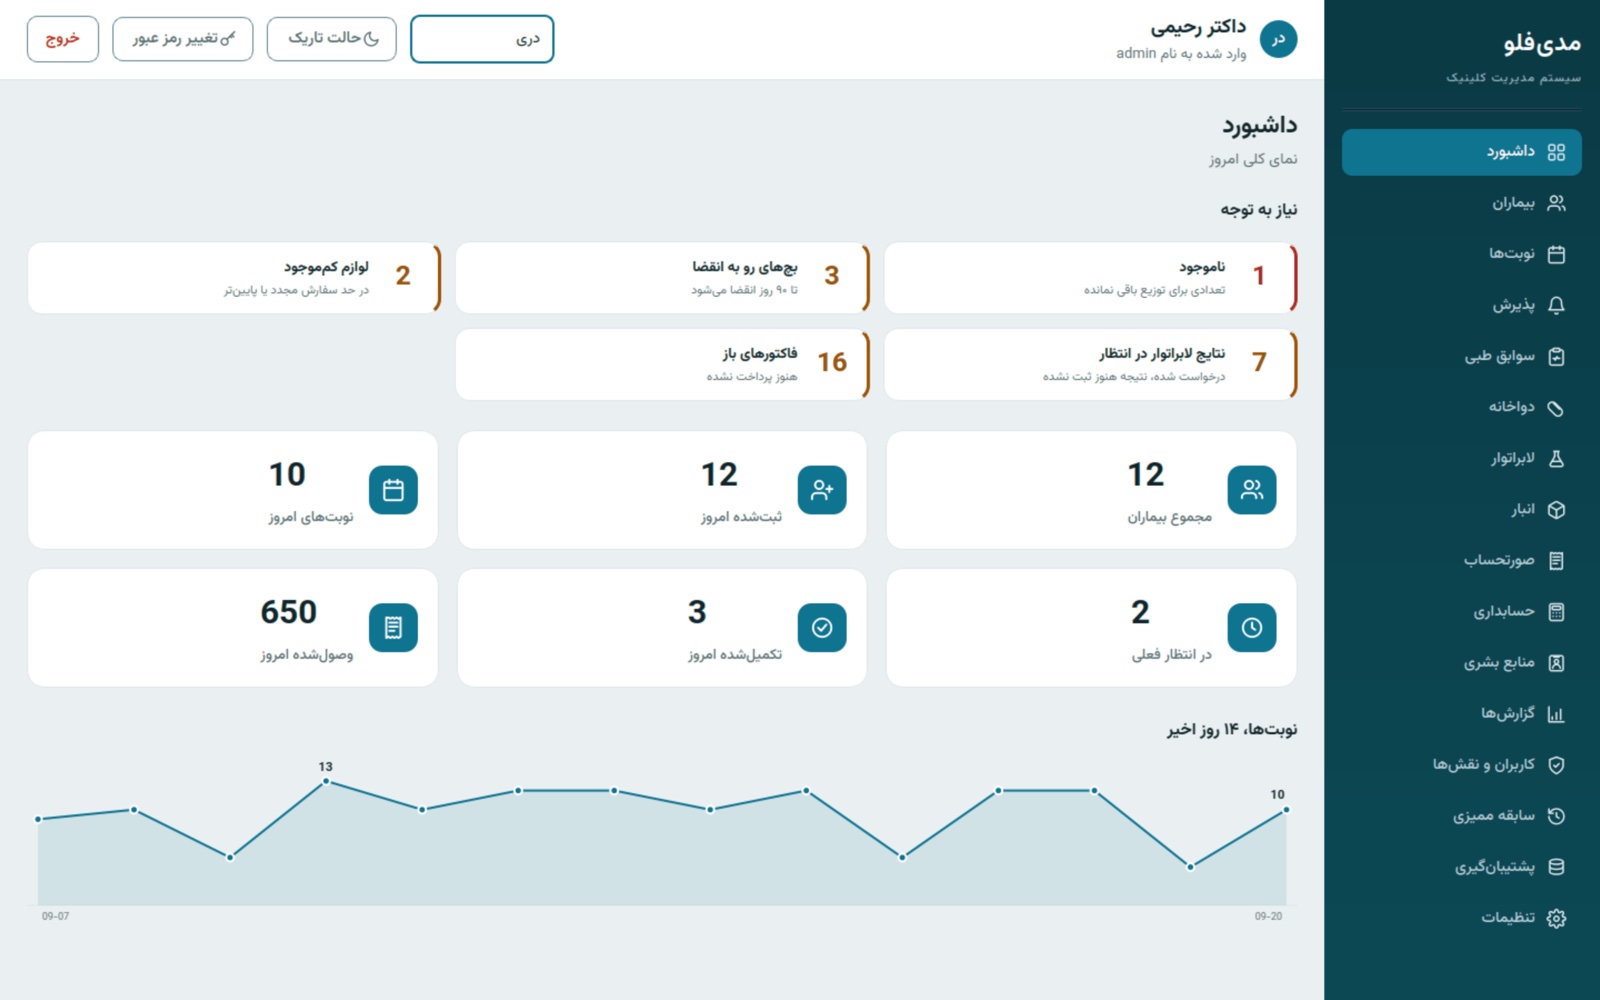
Task: Click the پشتیبان‌گیری database icon
Action: point(1556,866)
